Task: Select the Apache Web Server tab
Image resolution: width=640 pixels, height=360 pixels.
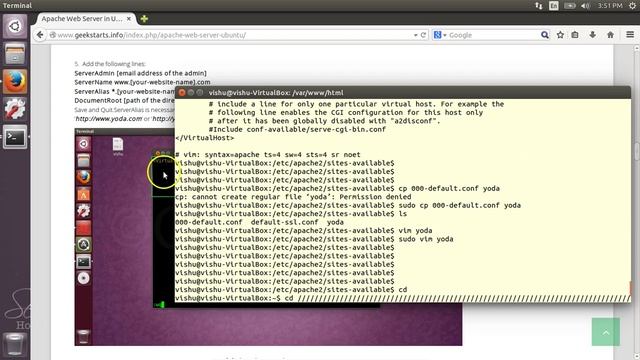Action: tap(85, 19)
